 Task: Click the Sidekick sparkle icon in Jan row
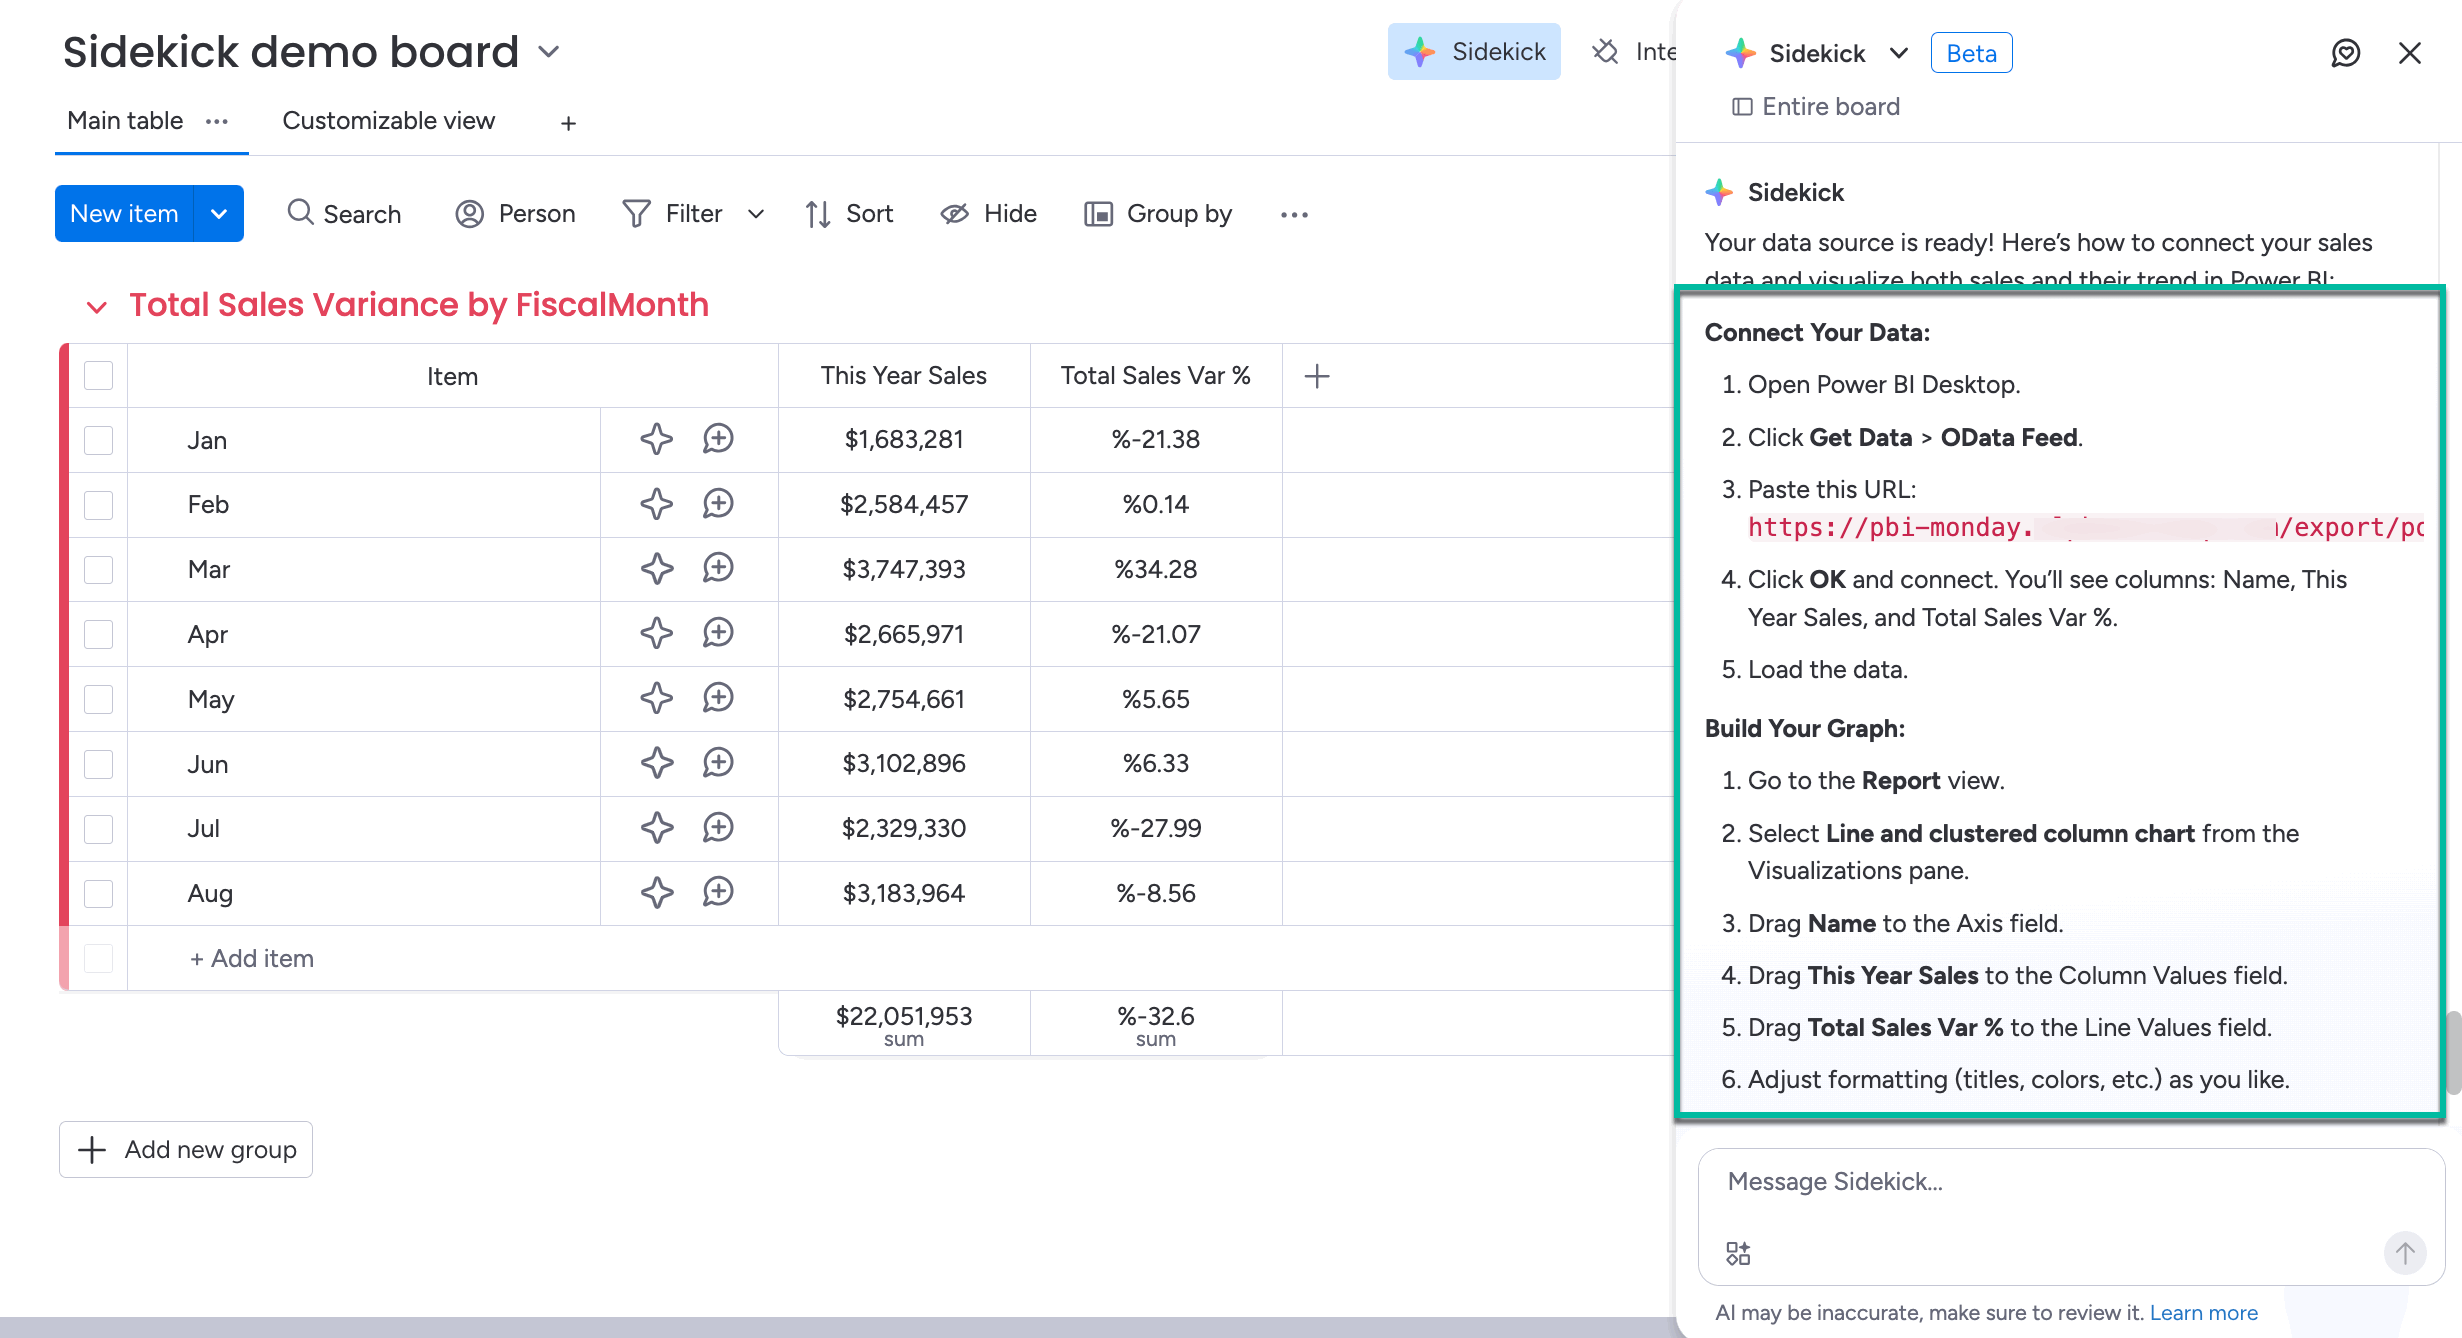pos(656,439)
